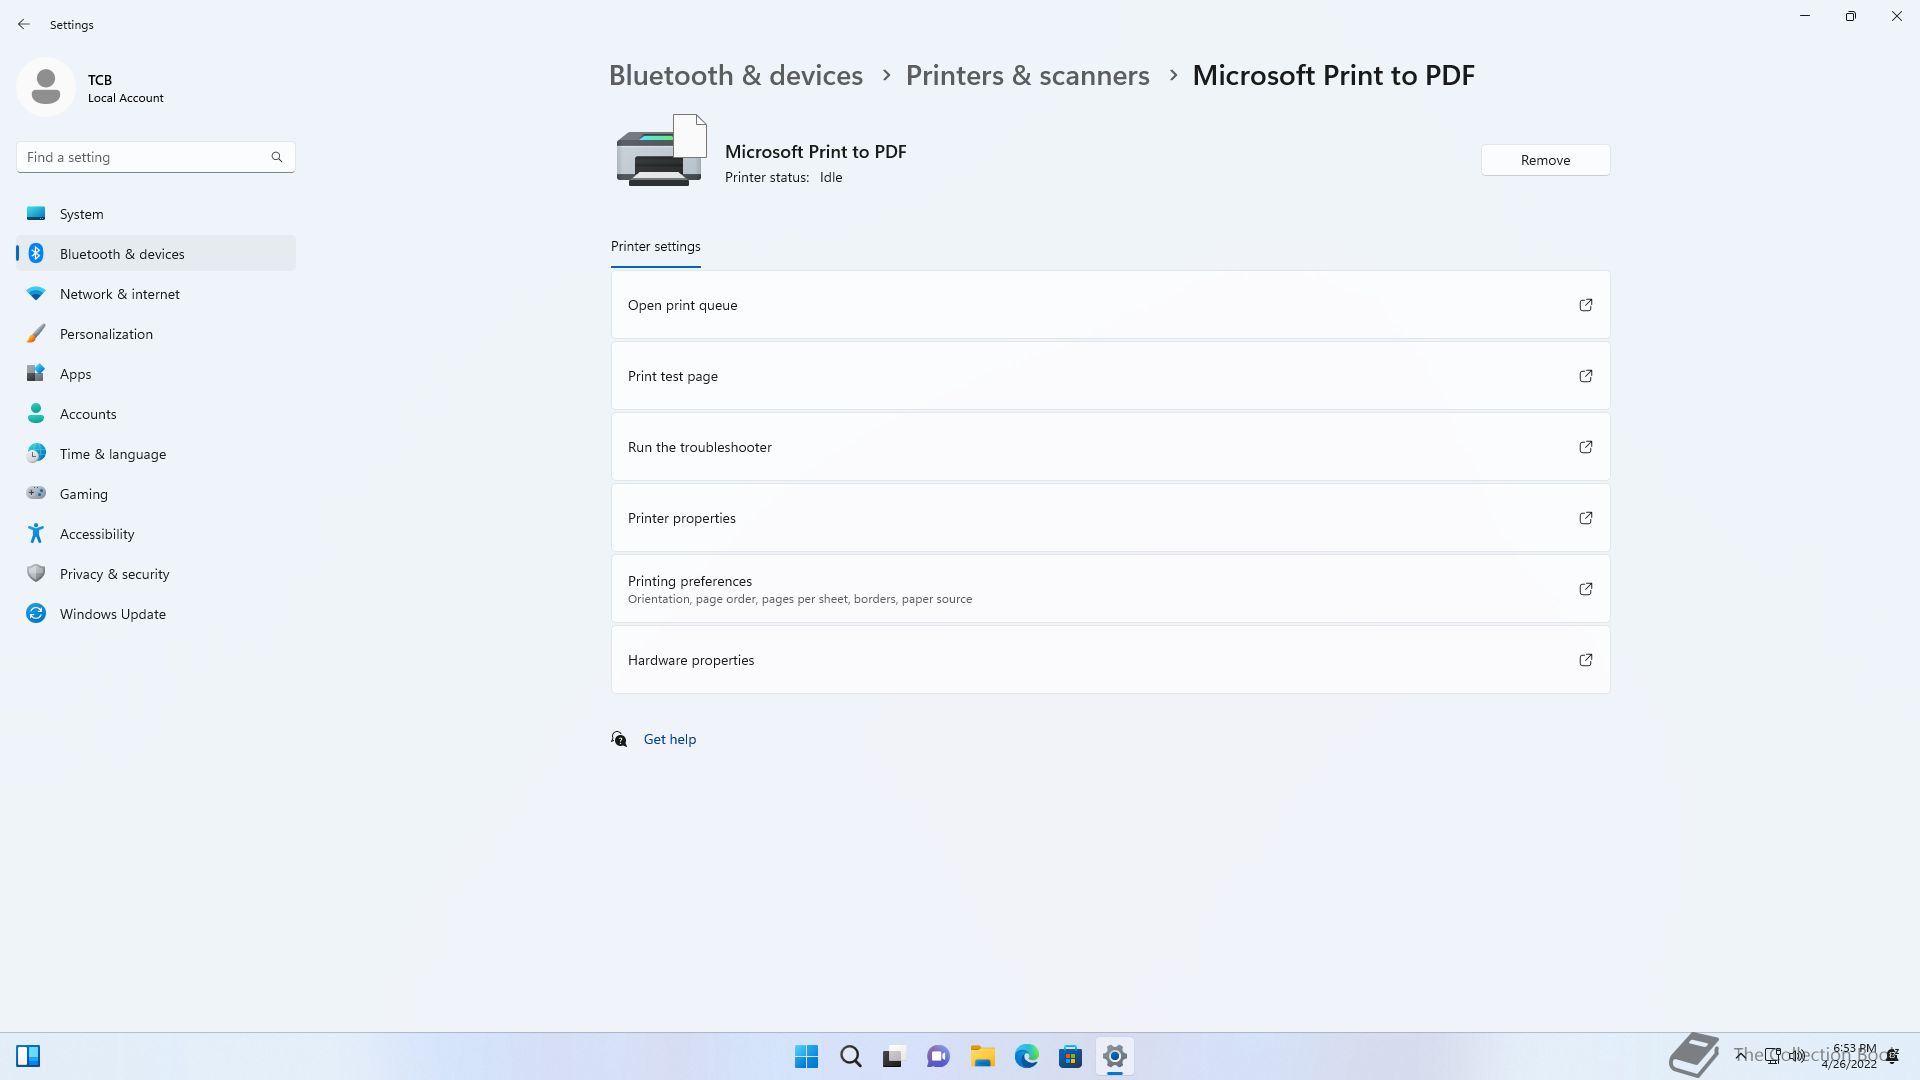Viewport: 1920px width, 1080px height.
Task: Open Printer properties
Action: 1110,518
